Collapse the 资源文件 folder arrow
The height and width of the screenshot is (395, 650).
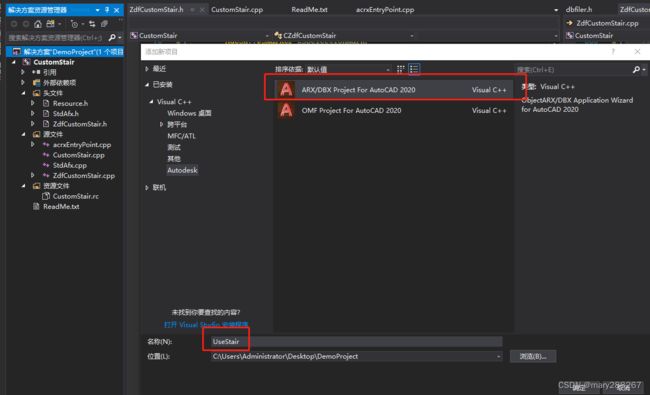coord(23,186)
